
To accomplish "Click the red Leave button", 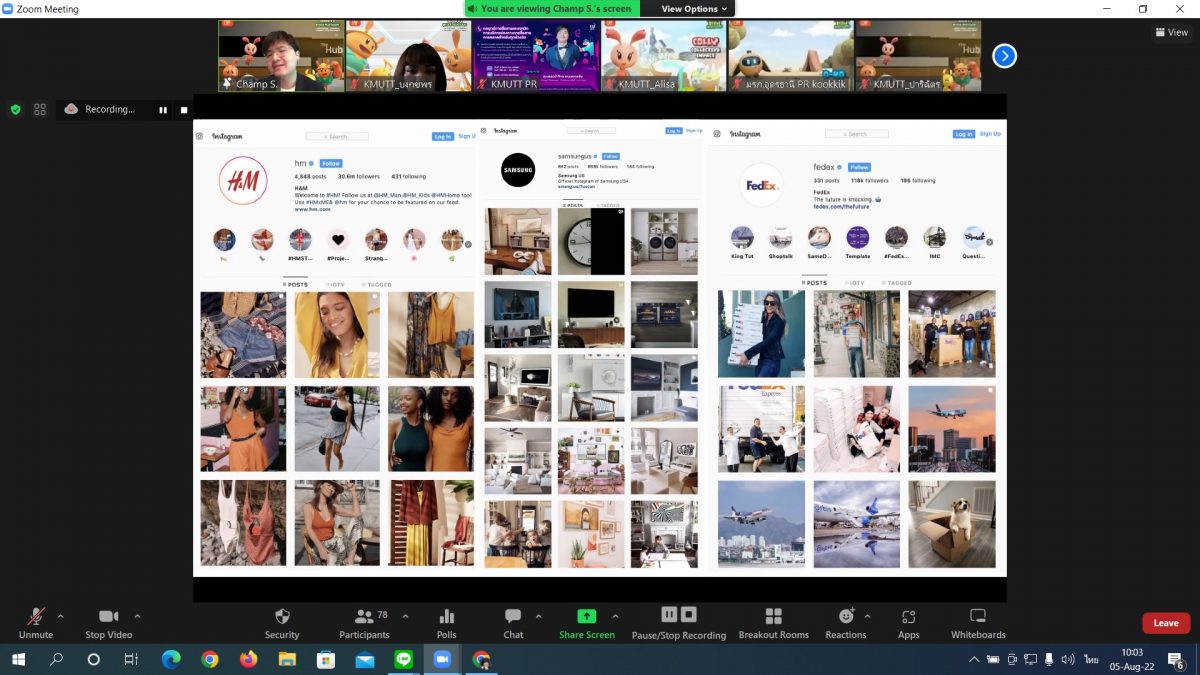I will tap(1166, 623).
